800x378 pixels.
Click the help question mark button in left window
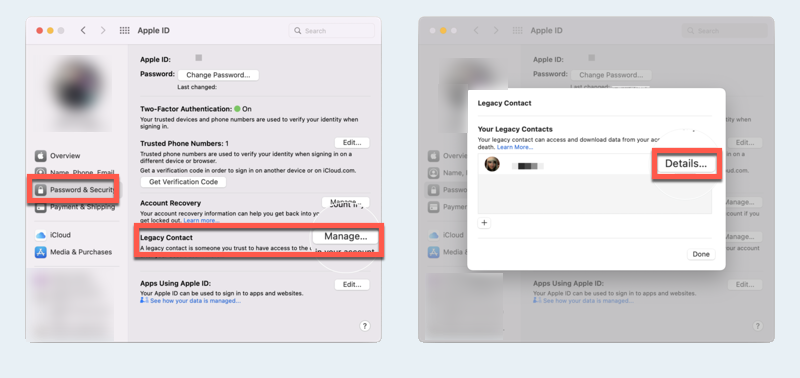point(364,326)
